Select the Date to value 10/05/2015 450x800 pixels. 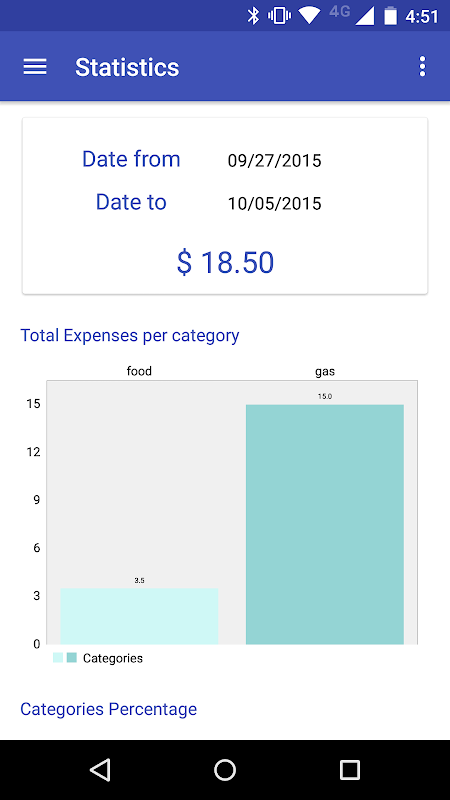pyautogui.click(x=274, y=204)
